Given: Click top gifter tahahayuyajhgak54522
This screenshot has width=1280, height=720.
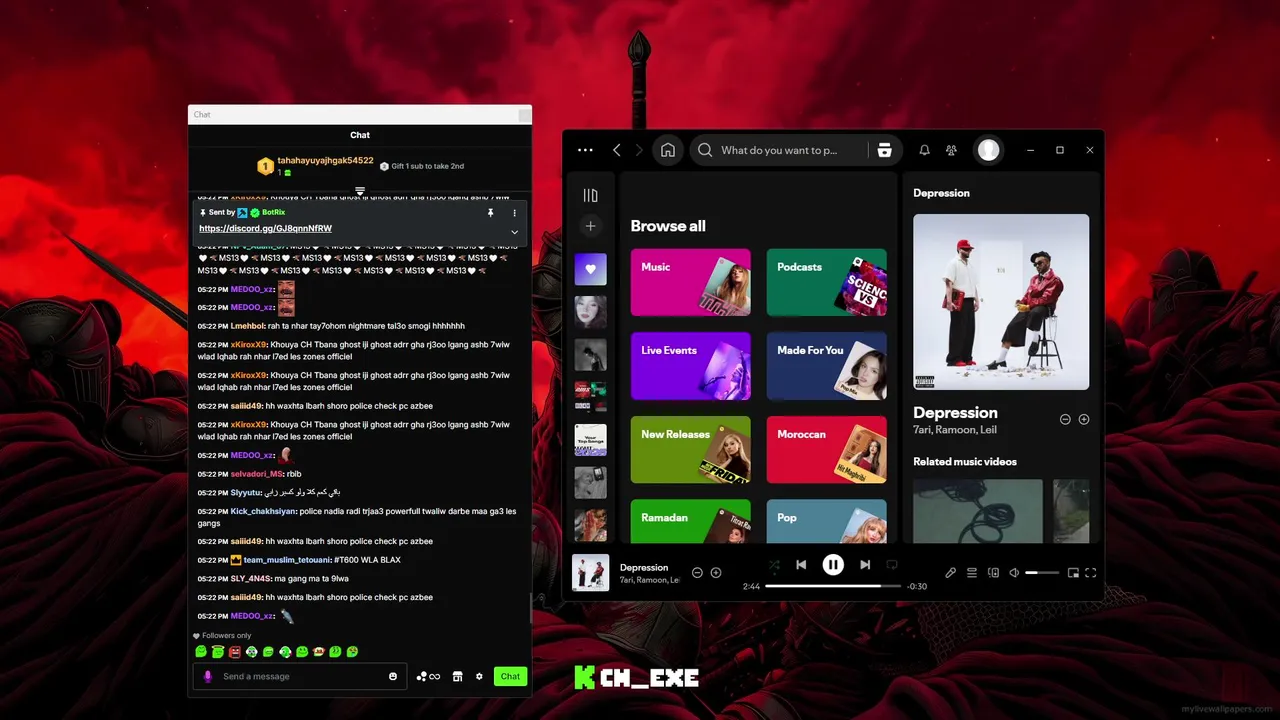Looking at the screenshot, I should [x=325, y=160].
